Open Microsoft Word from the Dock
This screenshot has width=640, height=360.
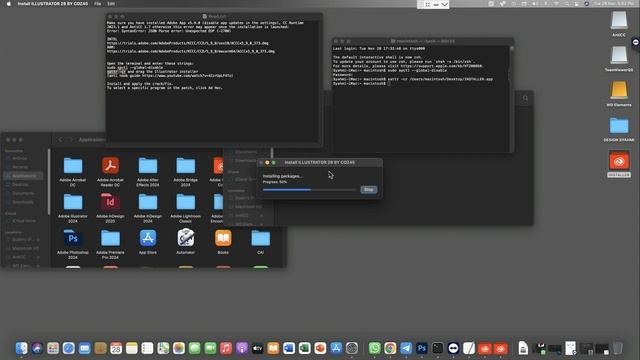tap(289, 348)
